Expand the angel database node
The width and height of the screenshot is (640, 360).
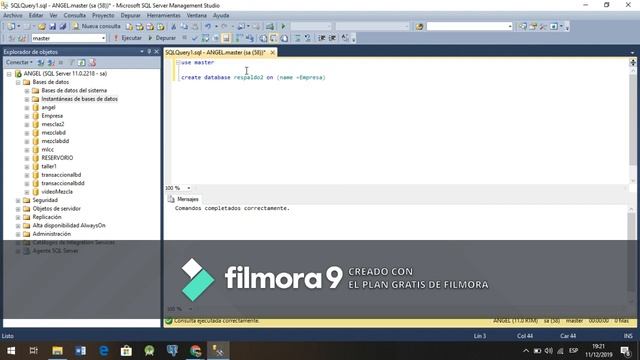27,108
